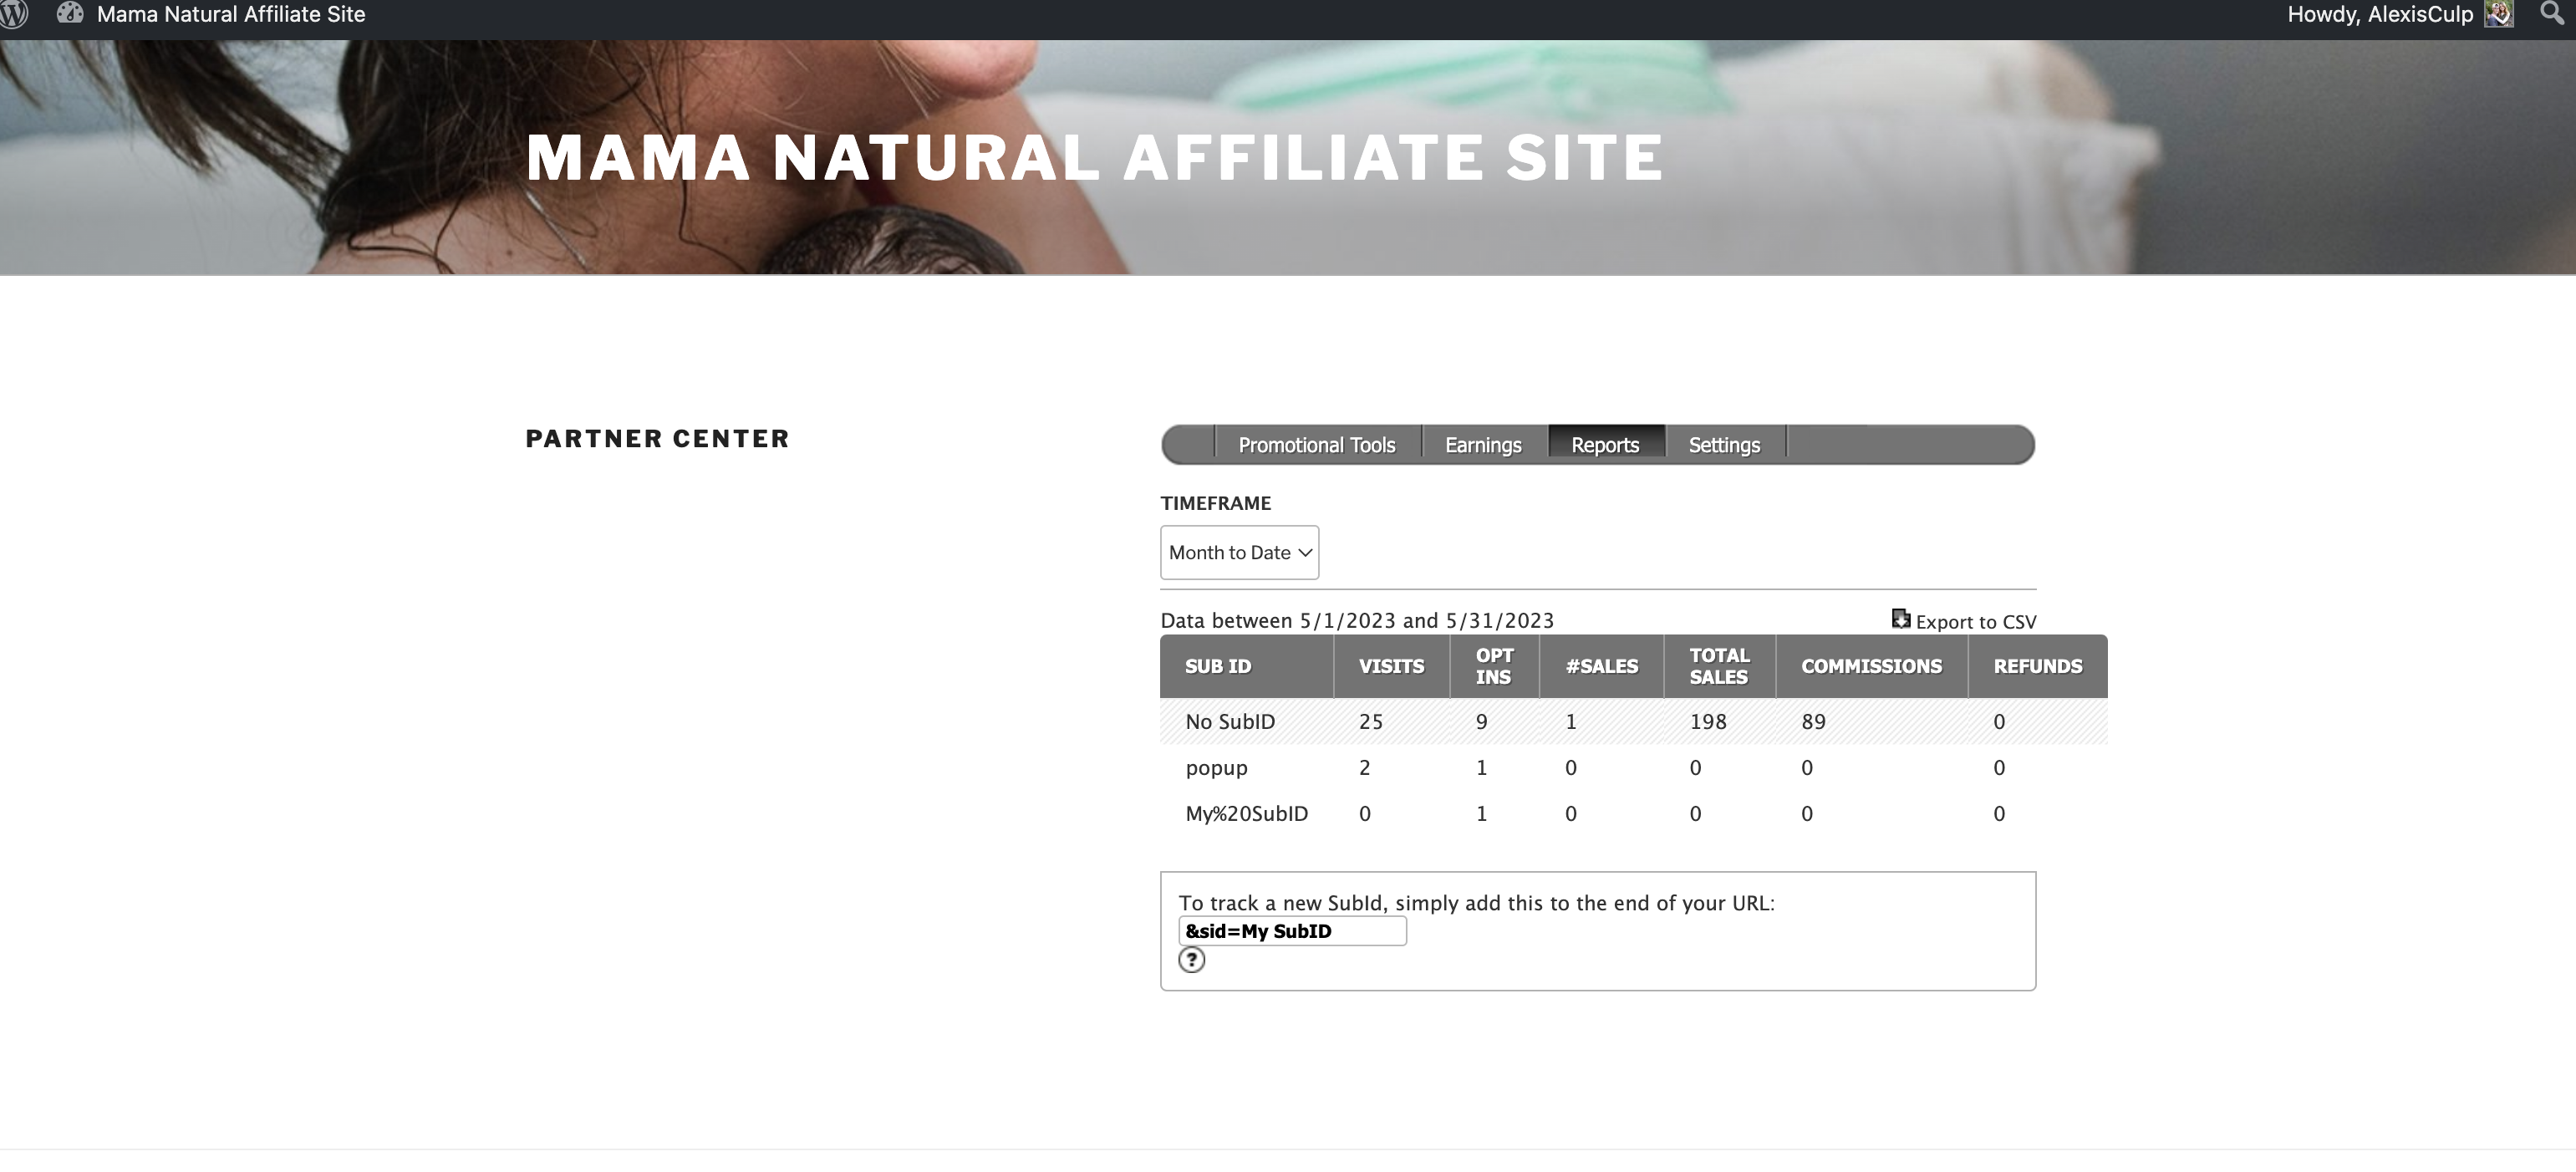Image resolution: width=2576 pixels, height=1172 pixels.
Task: Click the TIMEFRAME label
Action: pyautogui.click(x=1215, y=503)
